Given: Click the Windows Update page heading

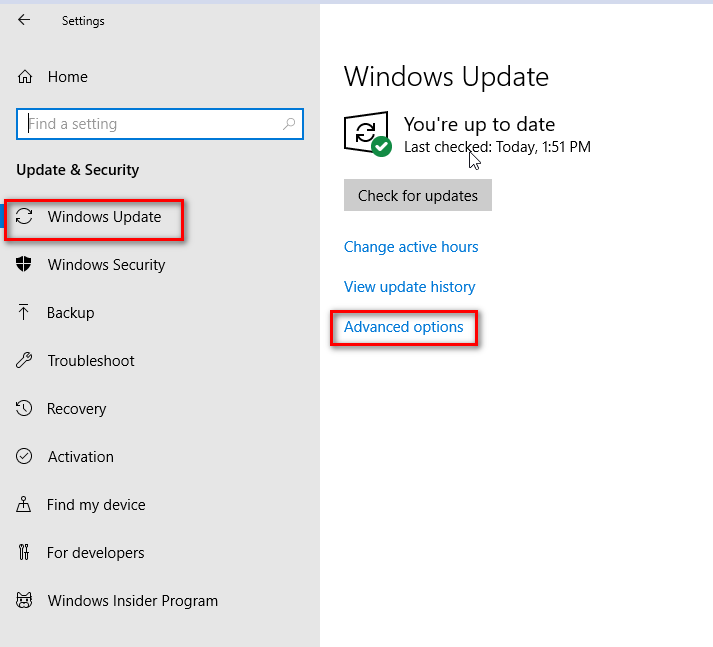Looking at the screenshot, I should tap(446, 76).
